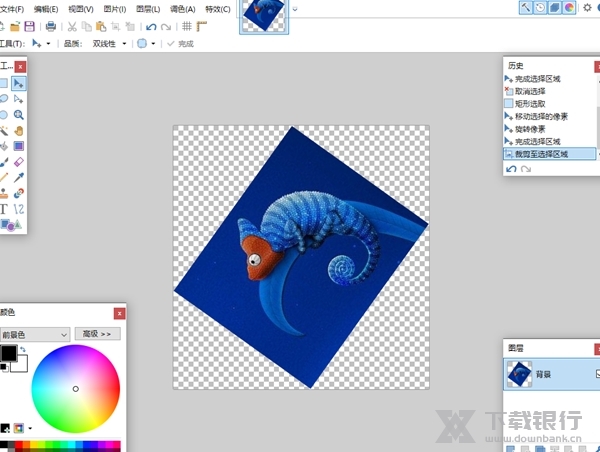This screenshot has height=452, width=600.
Task: Select the Shapes tool
Action: pyautogui.click(x=11, y=225)
